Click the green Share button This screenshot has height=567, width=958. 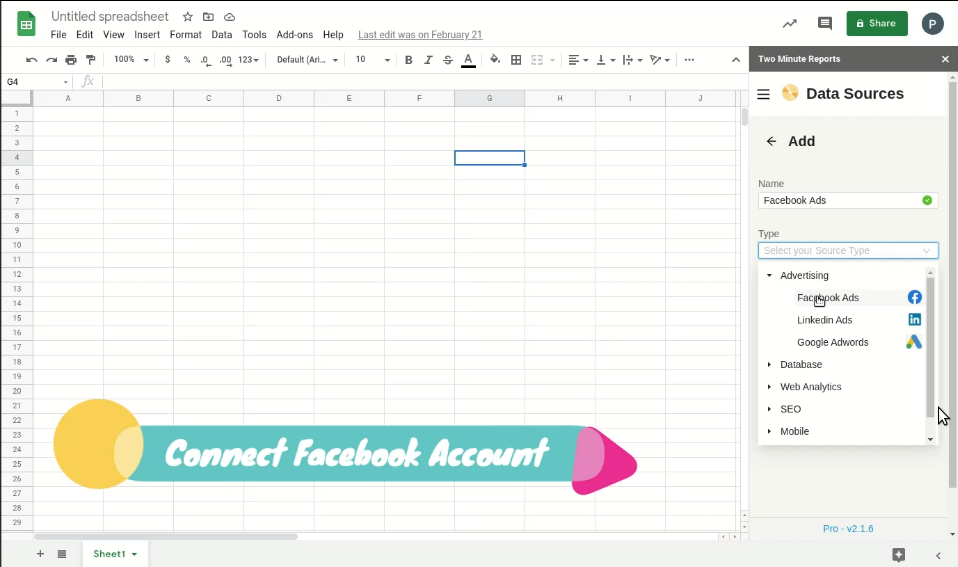coord(877,23)
